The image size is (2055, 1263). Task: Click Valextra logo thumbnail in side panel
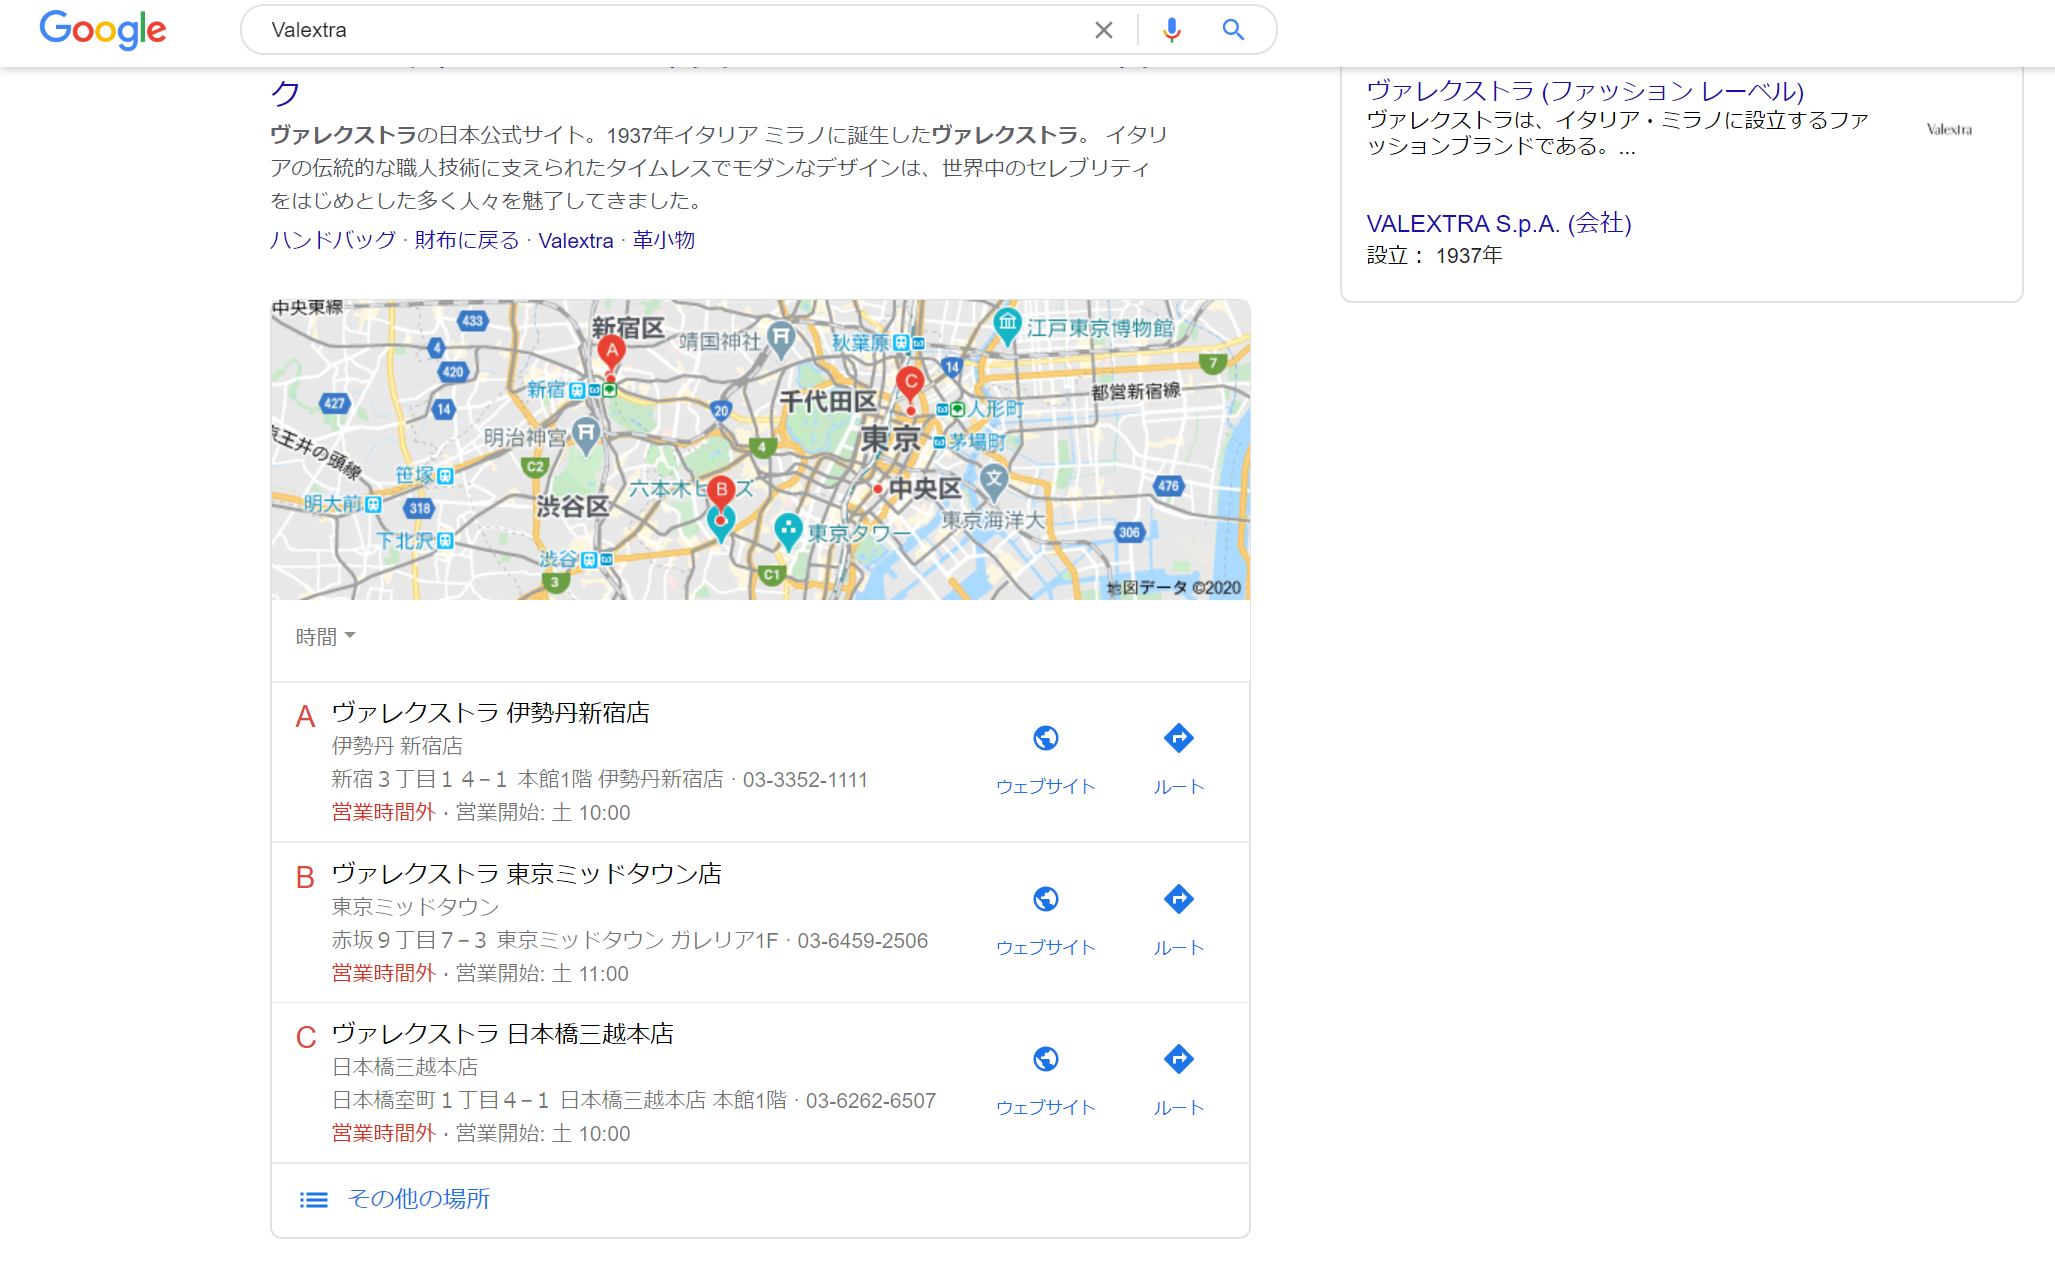tap(1949, 129)
